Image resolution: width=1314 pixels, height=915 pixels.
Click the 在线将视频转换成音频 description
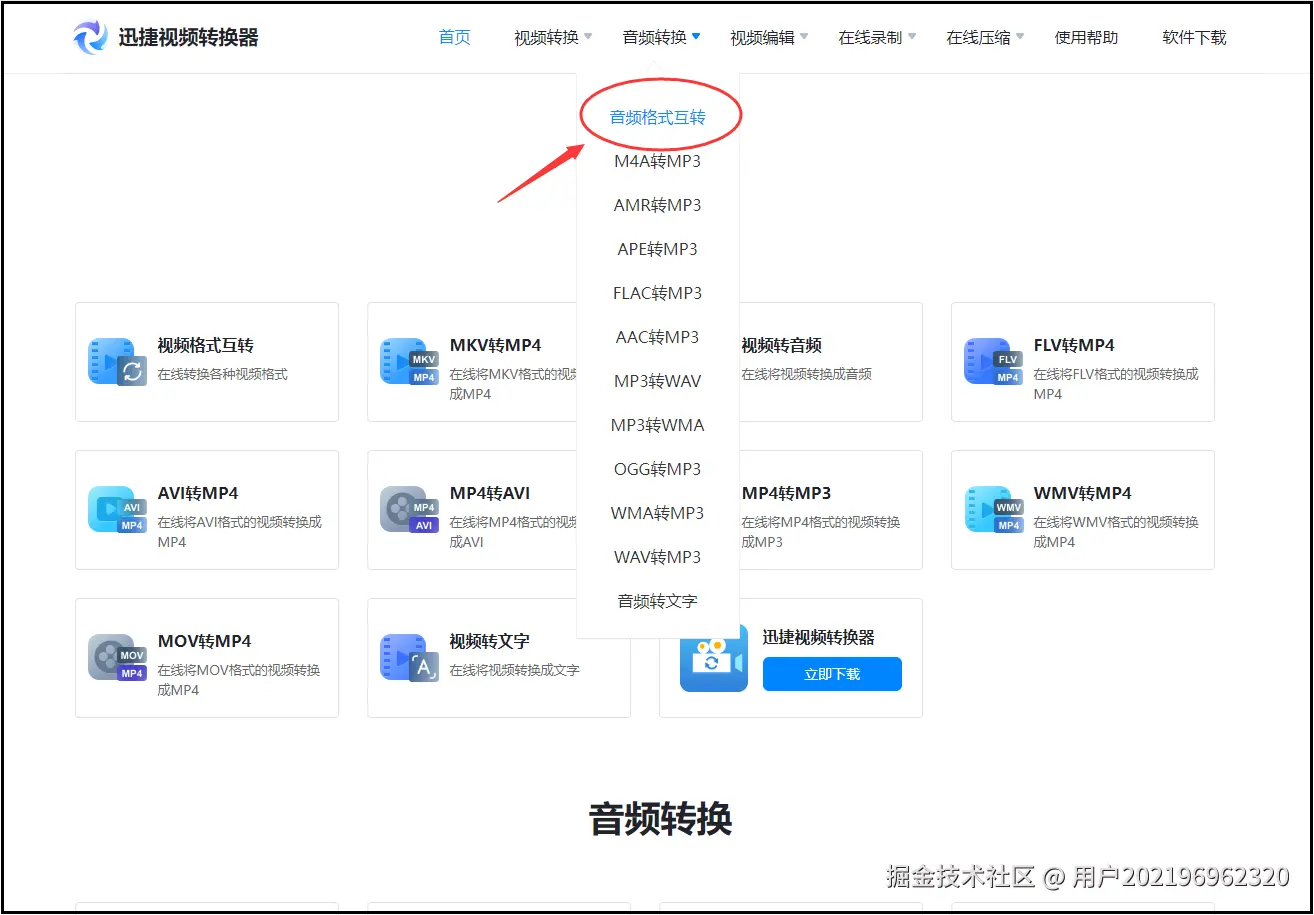point(807,374)
